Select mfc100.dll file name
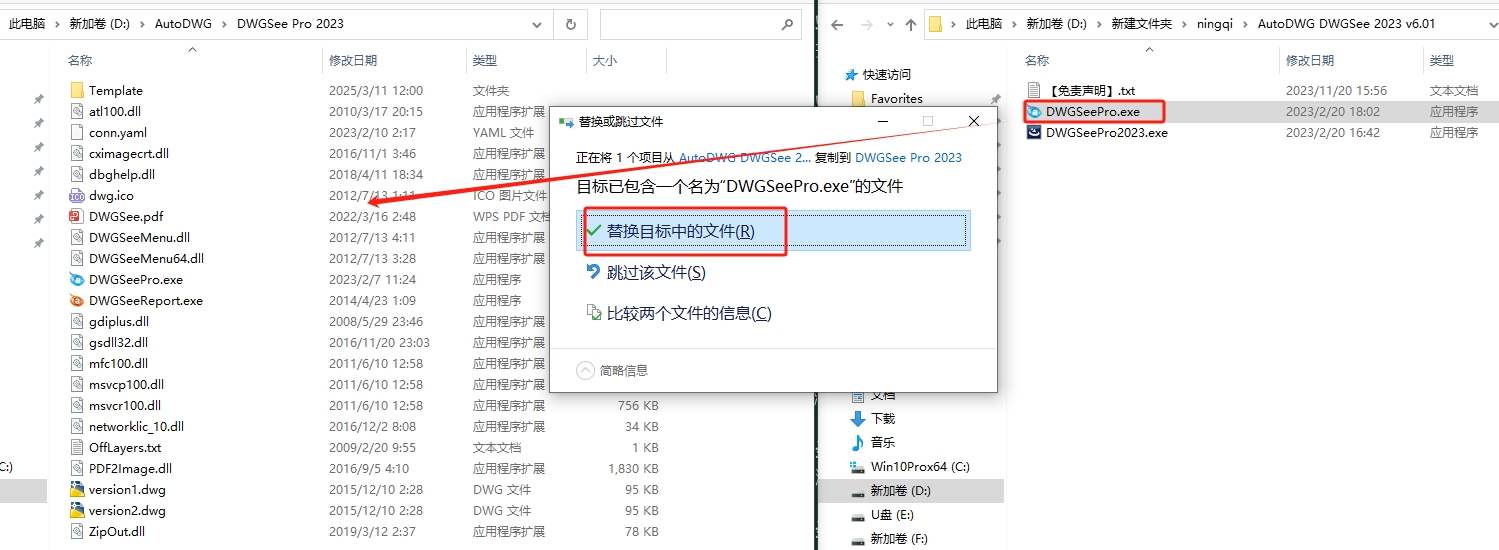The height and width of the screenshot is (550, 1499). [118, 363]
